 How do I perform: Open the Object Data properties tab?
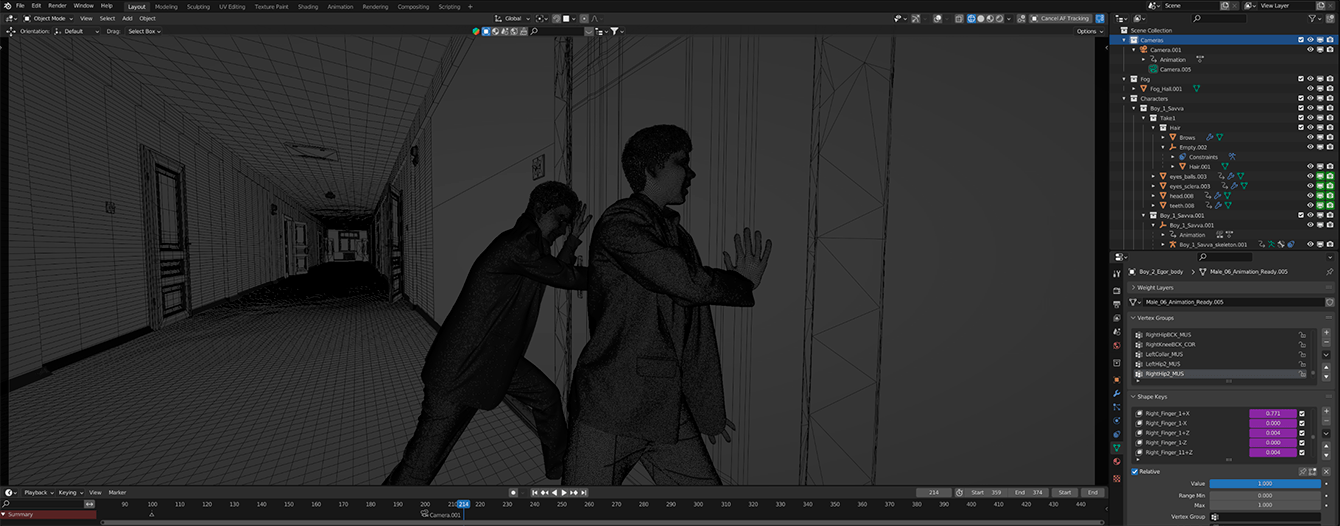[x=1117, y=448]
